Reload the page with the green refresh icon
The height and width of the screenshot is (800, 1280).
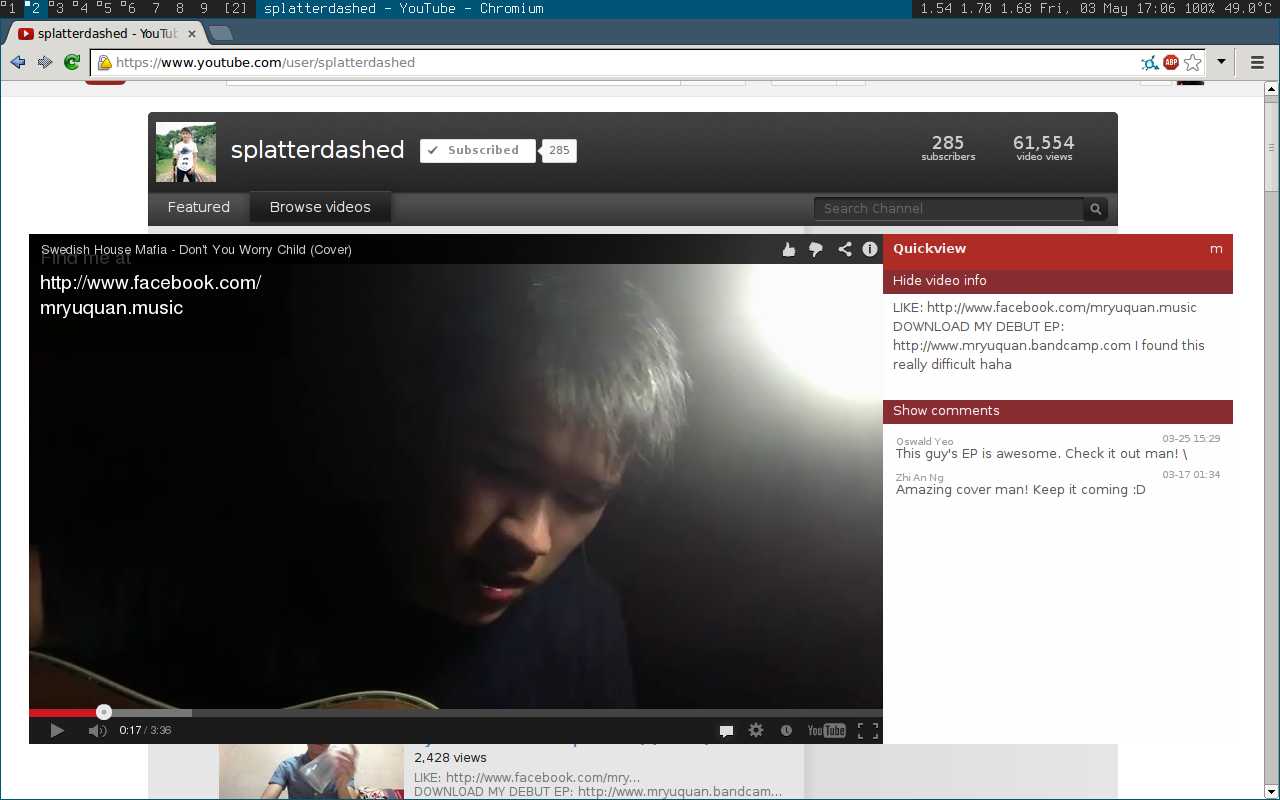click(72, 62)
